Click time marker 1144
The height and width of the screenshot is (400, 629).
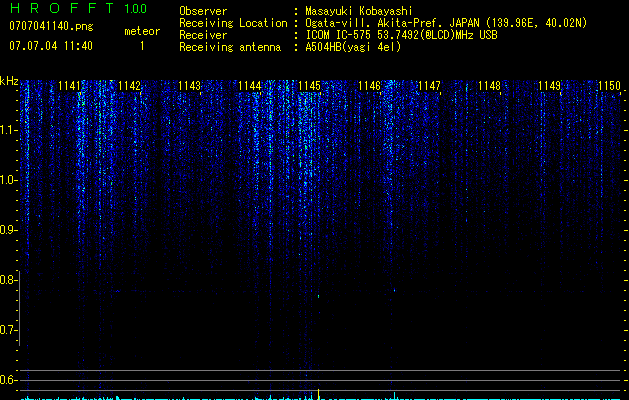coord(250,86)
